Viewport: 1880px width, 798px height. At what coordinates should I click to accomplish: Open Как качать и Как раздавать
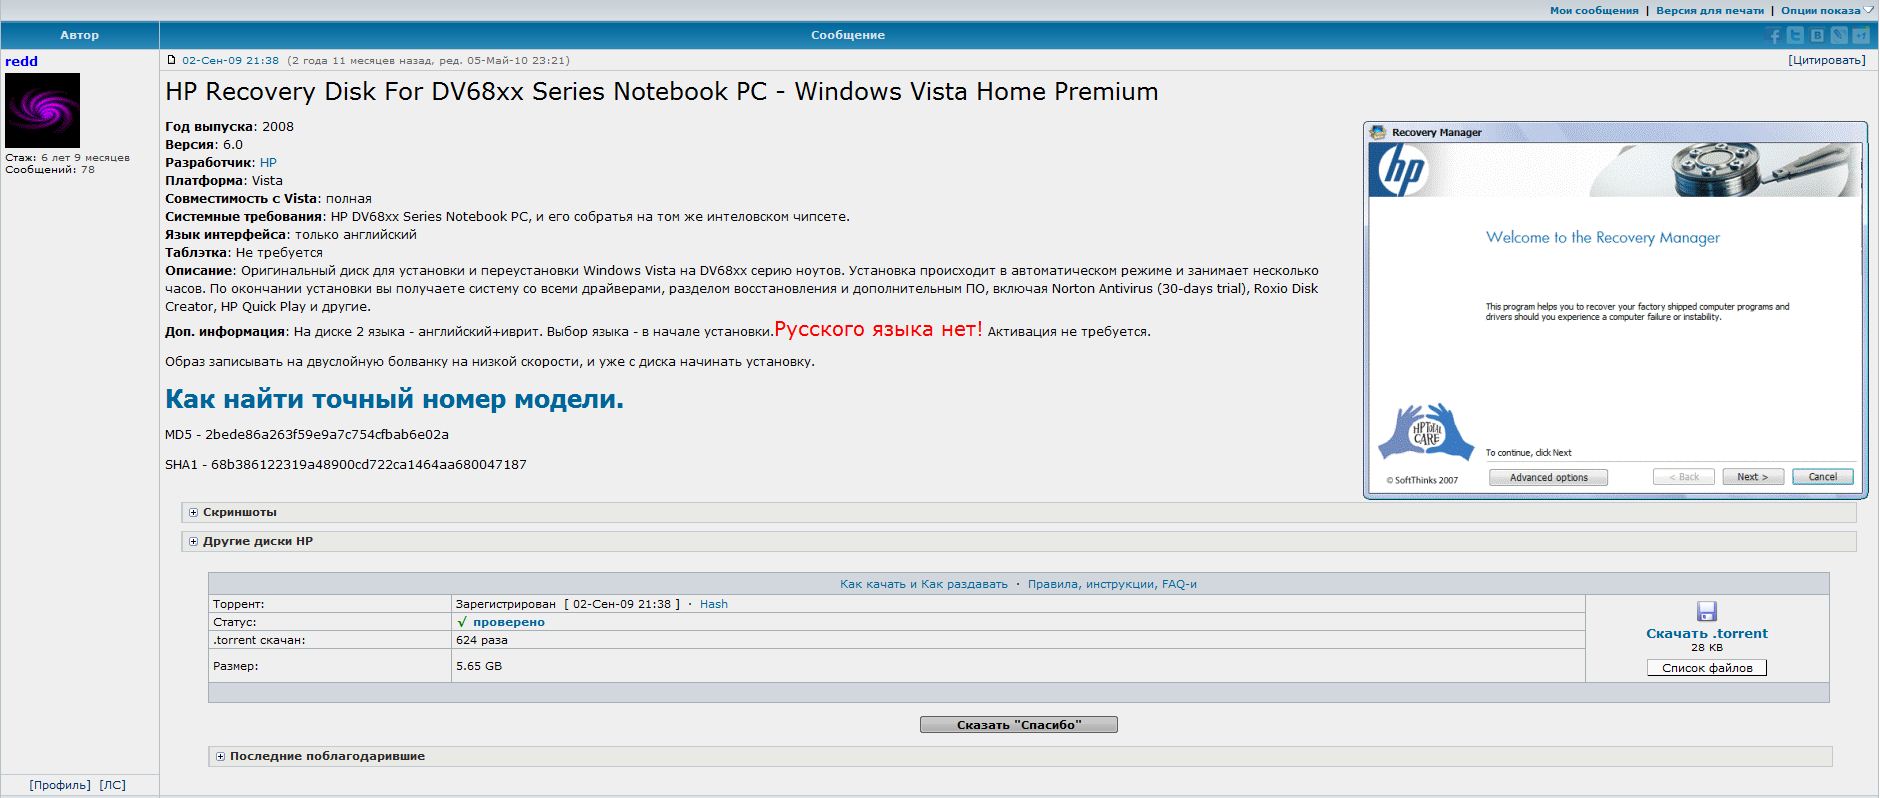click(924, 584)
